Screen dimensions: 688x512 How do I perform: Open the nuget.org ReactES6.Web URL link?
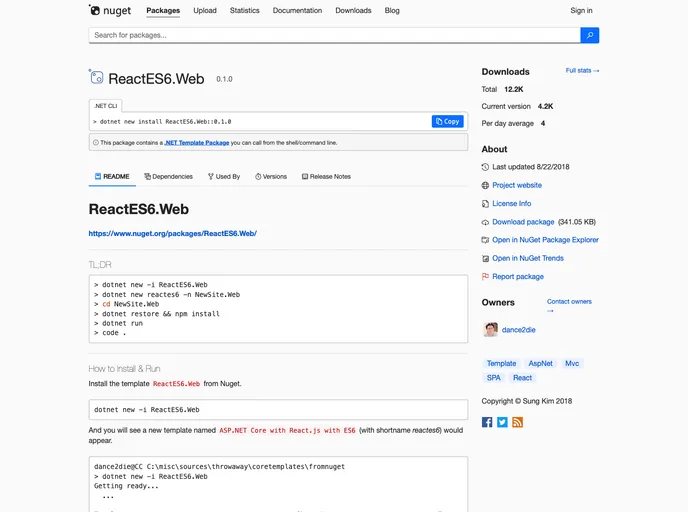pyautogui.click(x=172, y=233)
